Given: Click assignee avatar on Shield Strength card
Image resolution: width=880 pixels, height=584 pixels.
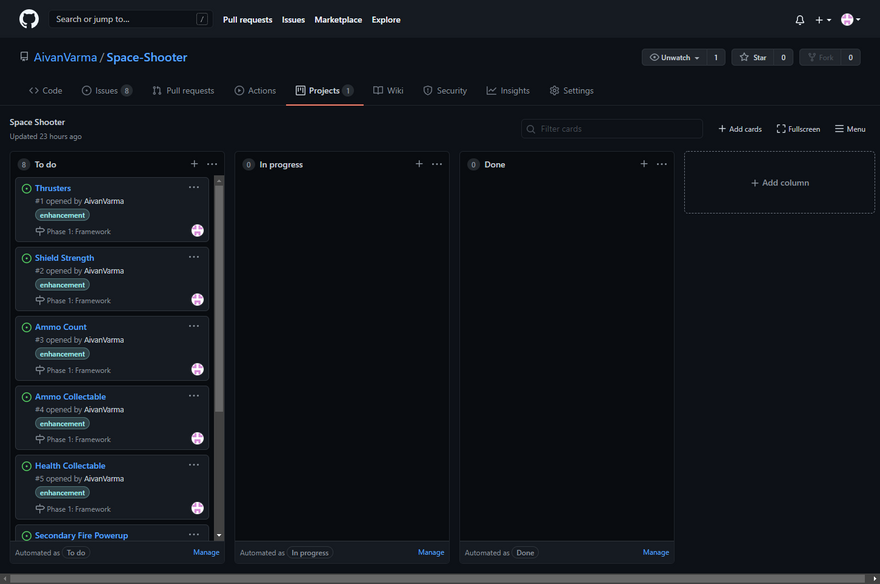Looking at the screenshot, I should tap(198, 300).
